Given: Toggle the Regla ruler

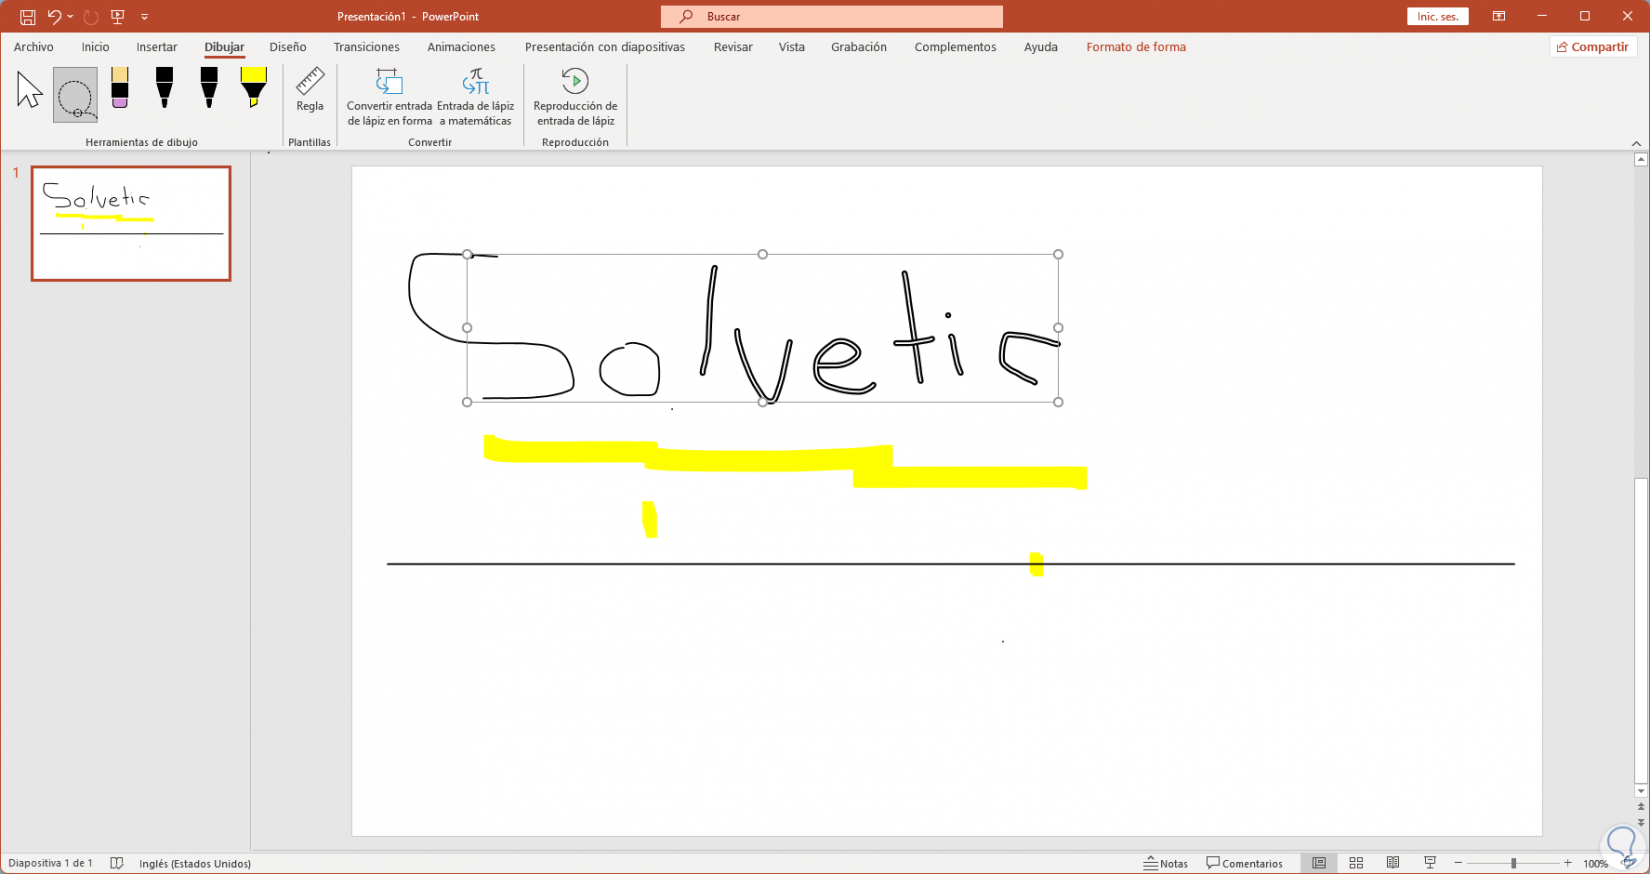Looking at the screenshot, I should (x=310, y=90).
